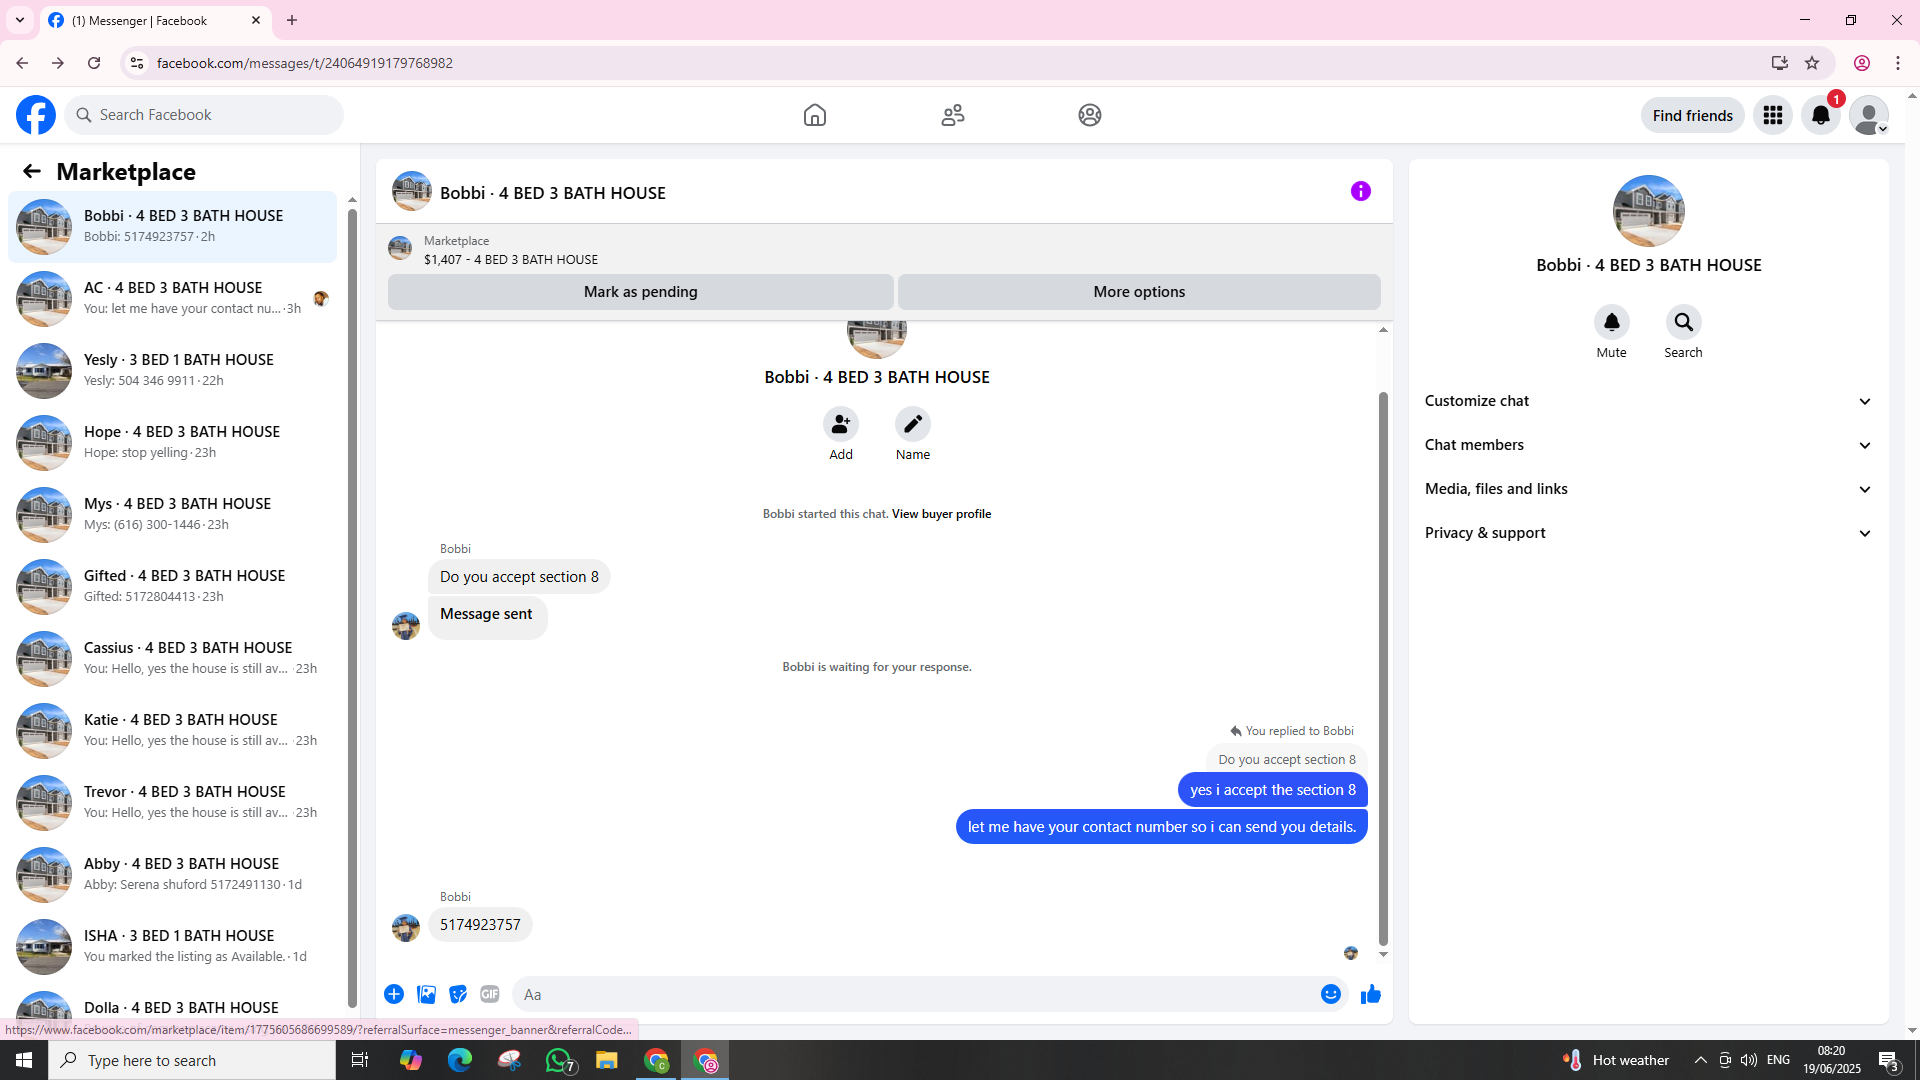The width and height of the screenshot is (1920, 1080).
Task: Open a new browser tab
Action: point(292,20)
